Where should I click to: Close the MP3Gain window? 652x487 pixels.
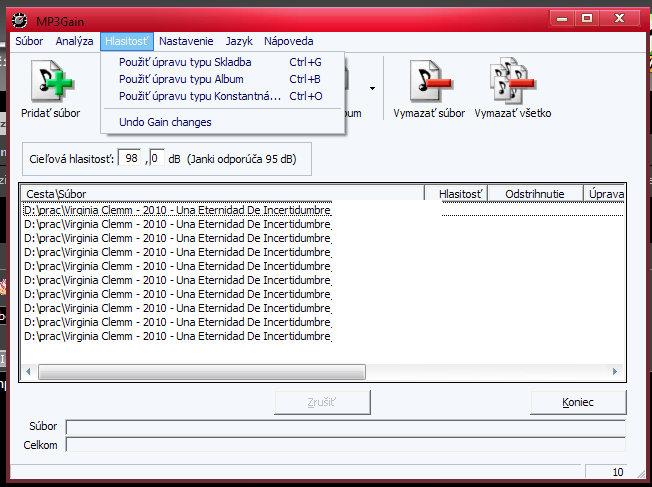[x=620, y=18]
